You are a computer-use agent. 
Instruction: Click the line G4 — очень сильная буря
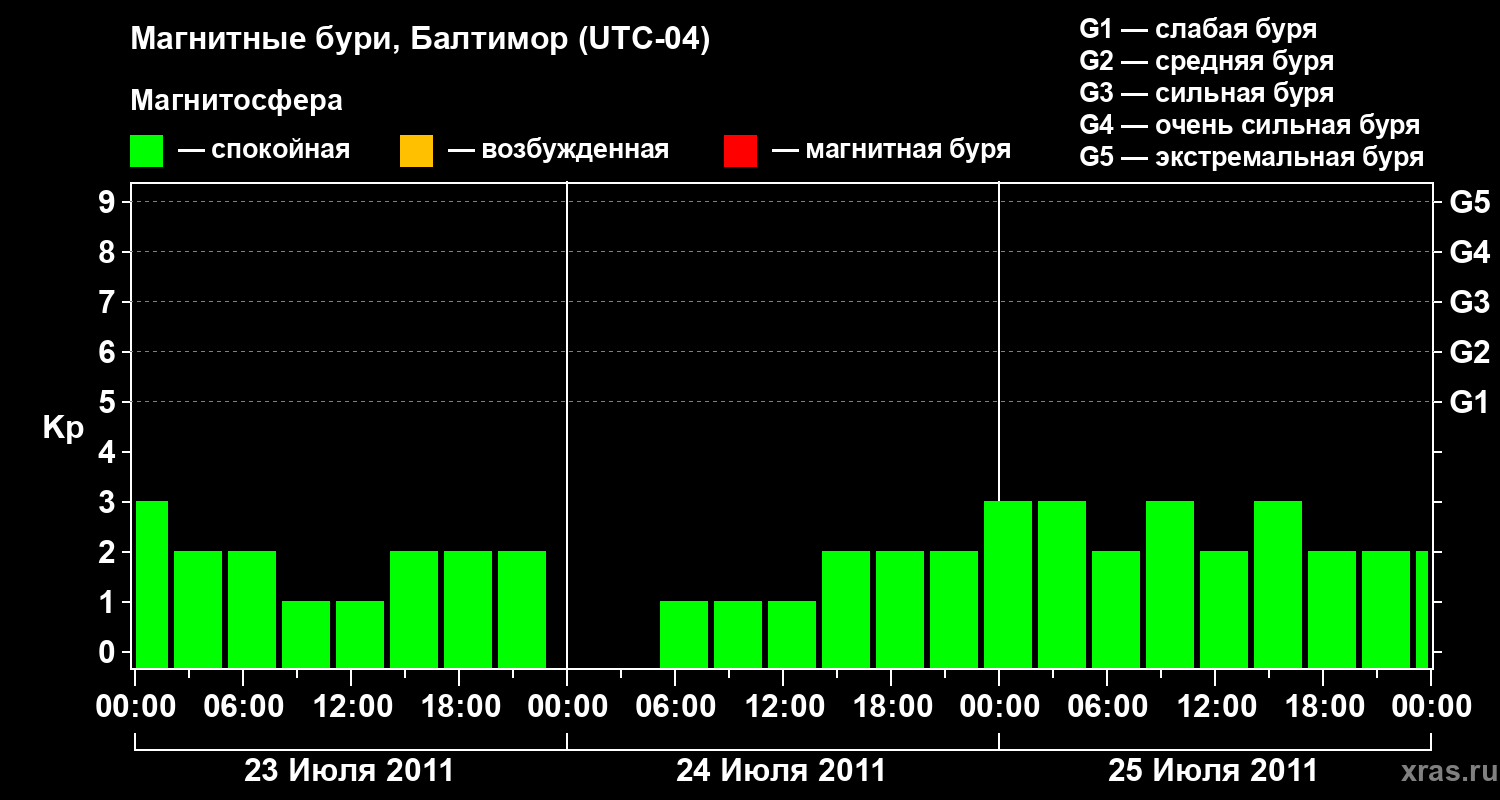[x=1250, y=125]
